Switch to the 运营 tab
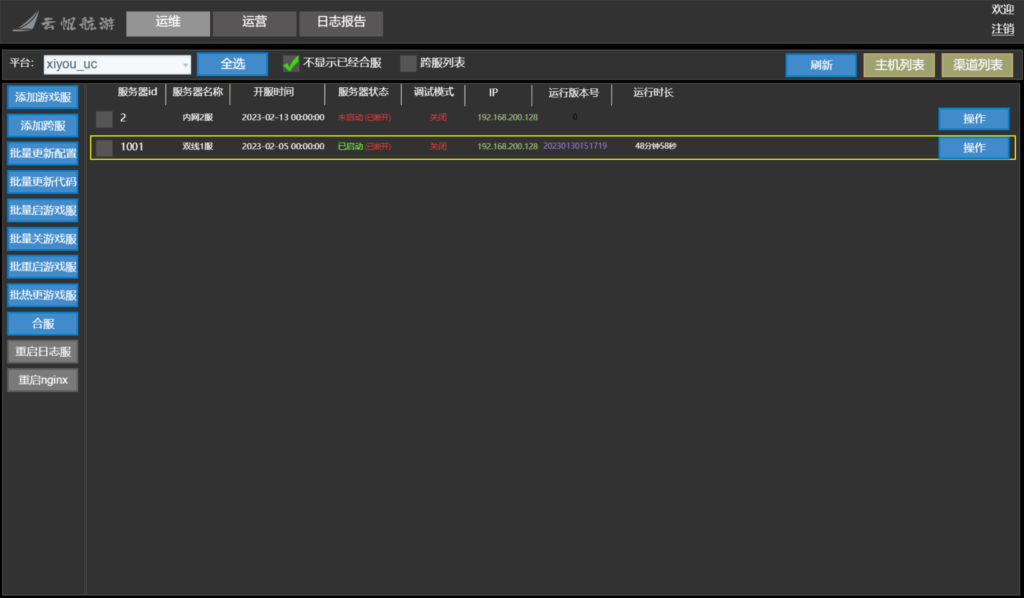This screenshot has height=598, width=1024. [x=254, y=23]
